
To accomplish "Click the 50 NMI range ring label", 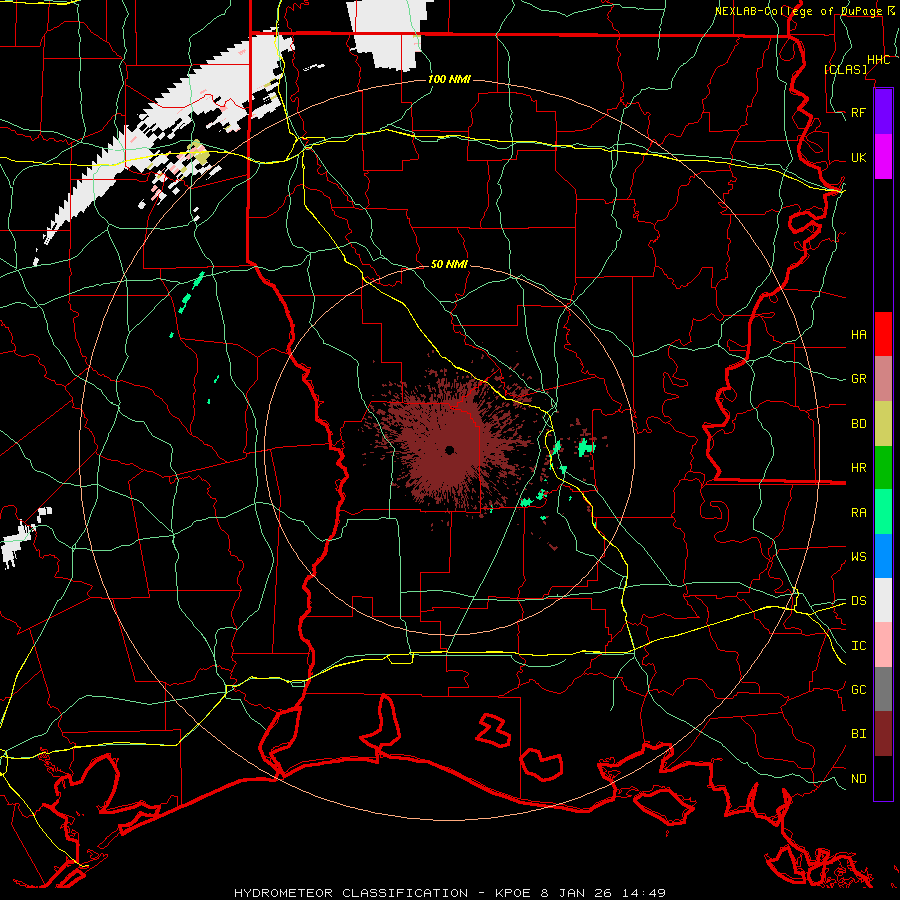I will pyautogui.click(x=449, y=264).
